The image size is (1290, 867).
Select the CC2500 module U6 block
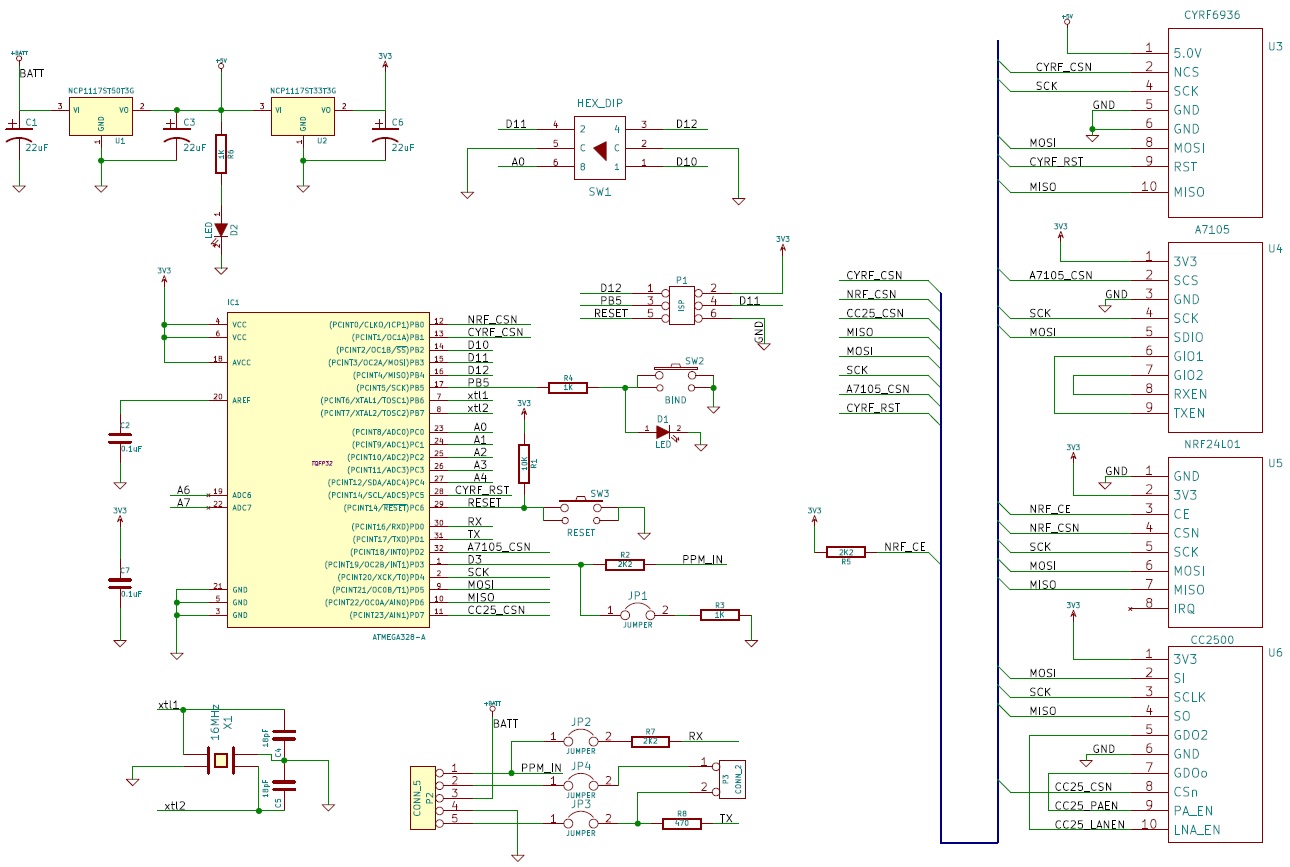(x=1215, y=743)
